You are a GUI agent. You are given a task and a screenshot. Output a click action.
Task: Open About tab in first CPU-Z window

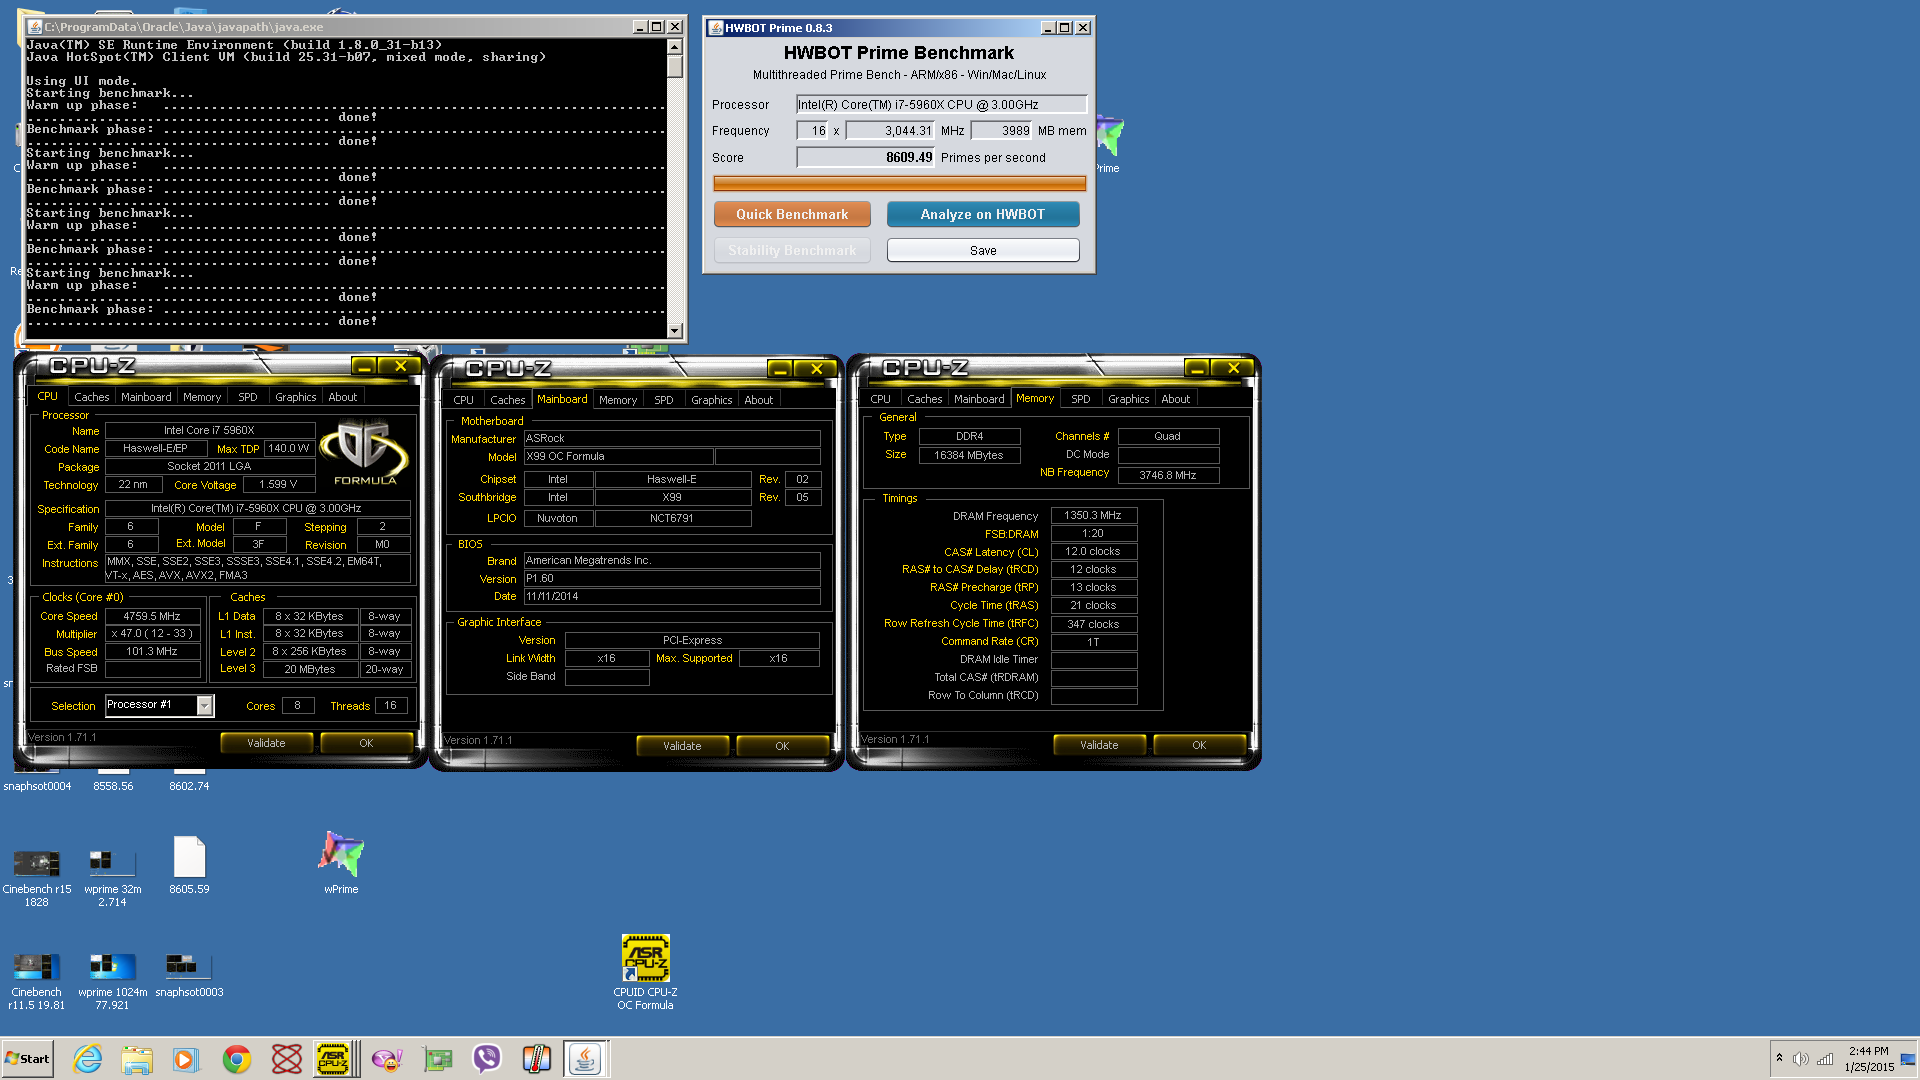tap(343, 397)
